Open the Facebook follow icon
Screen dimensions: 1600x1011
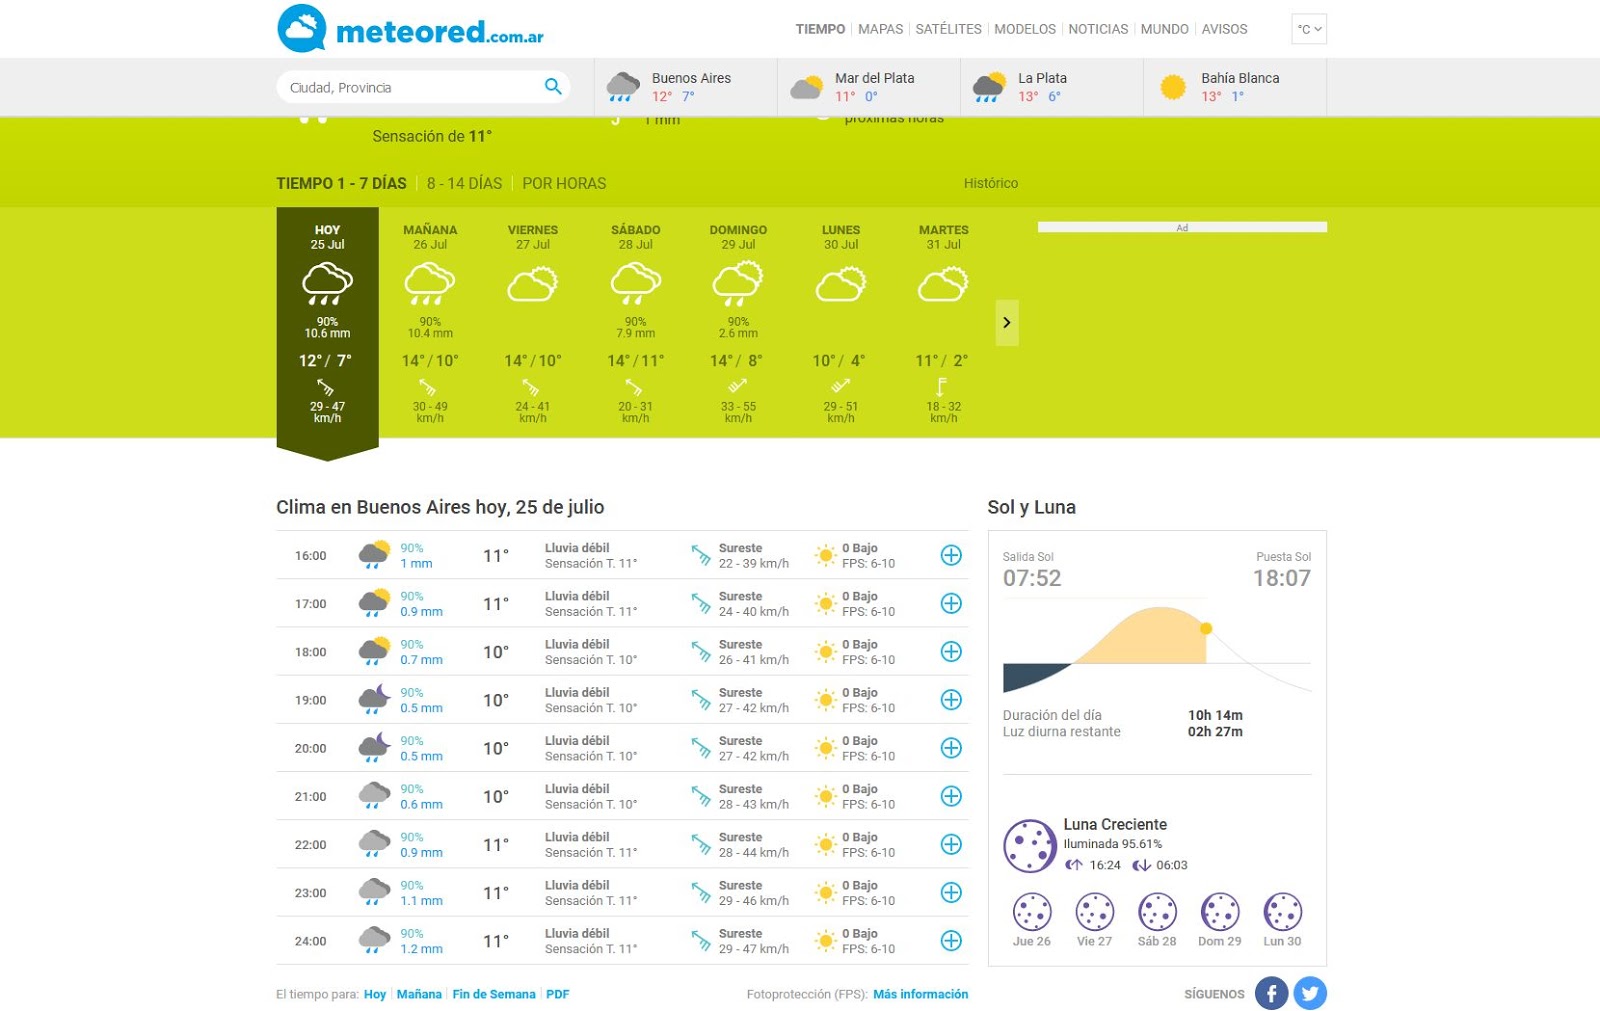pos(1271,993)
